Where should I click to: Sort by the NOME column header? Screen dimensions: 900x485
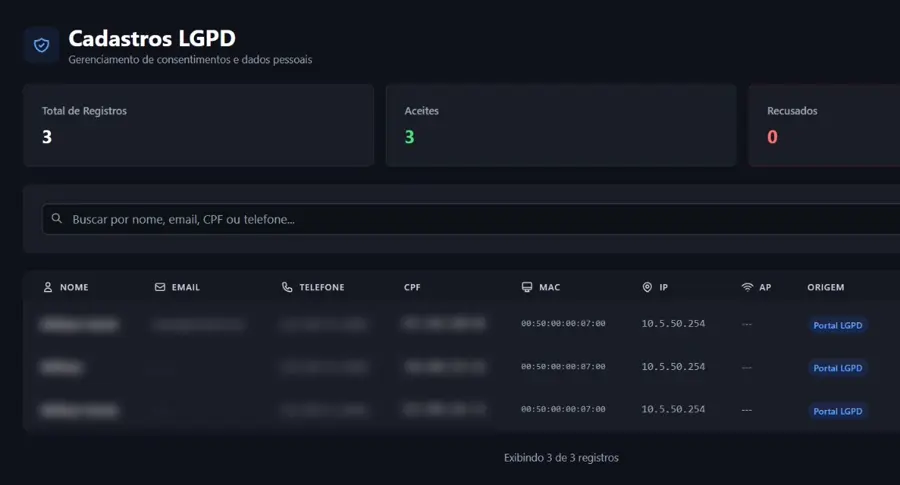[74, 287]
